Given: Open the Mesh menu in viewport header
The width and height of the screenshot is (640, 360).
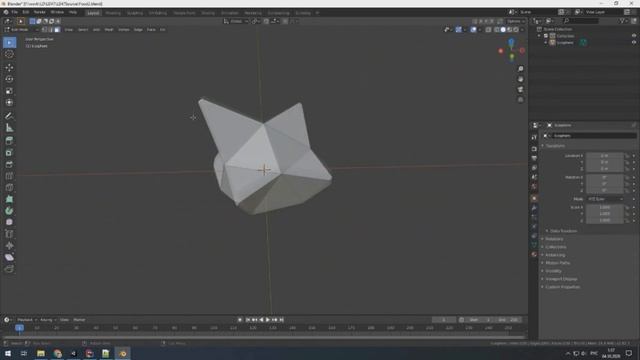Looking at the screenshot, I should pyautogui.click(x=109, y=29).
